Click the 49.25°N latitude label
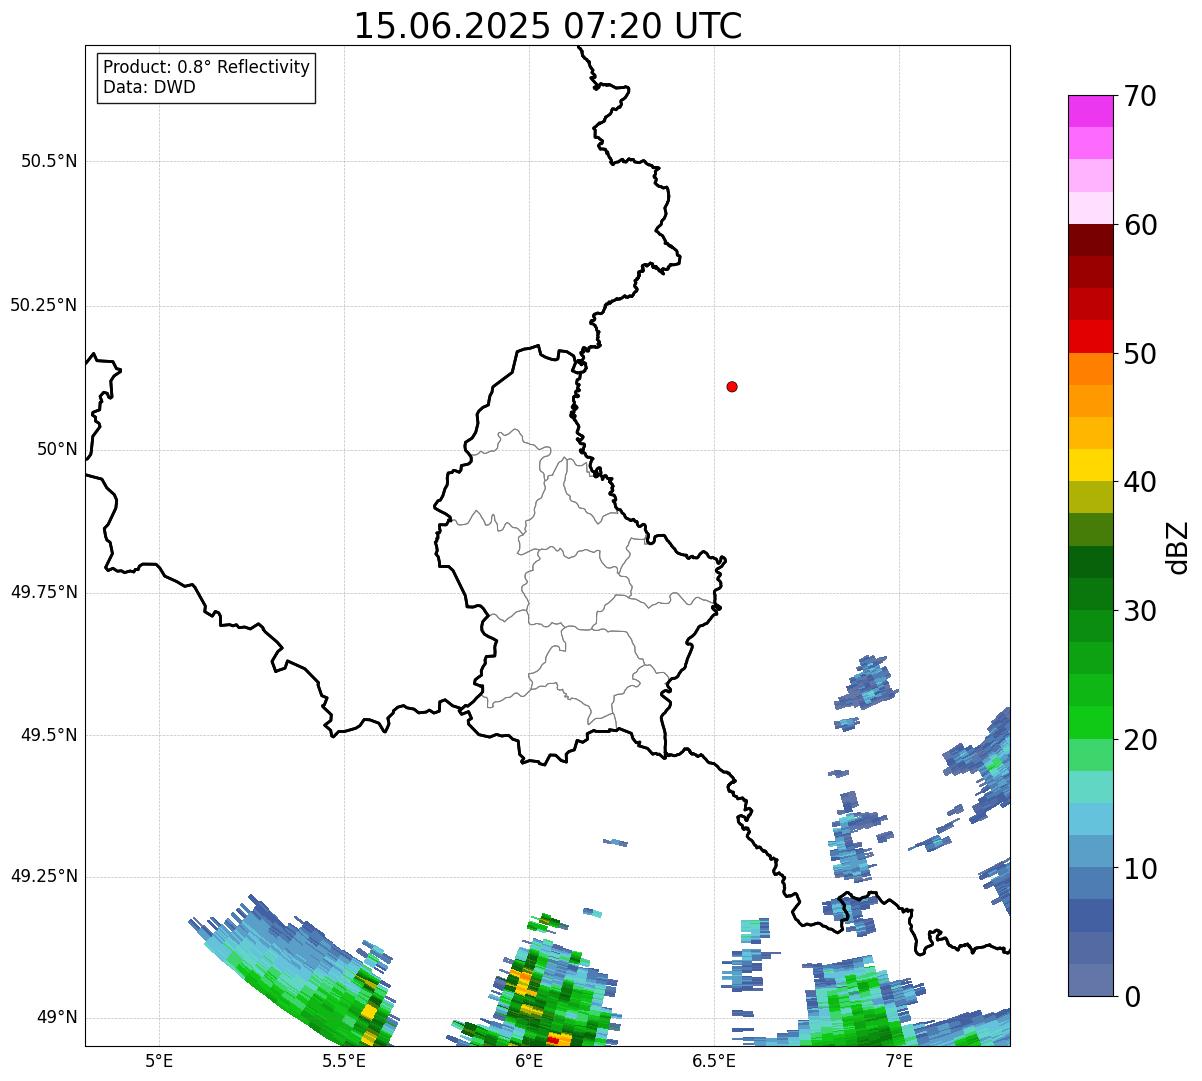Viewport: 1202px width, 1081px height. point(43,876)
